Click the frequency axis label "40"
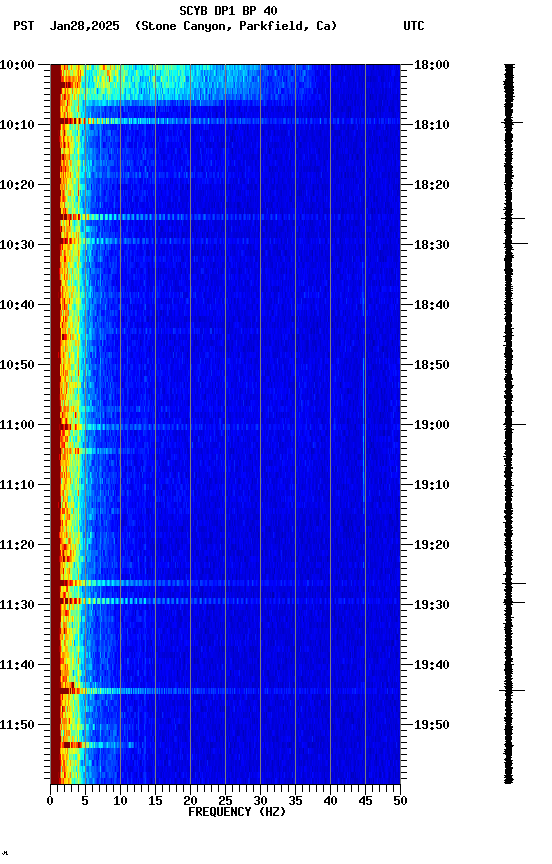 [330, 801]
